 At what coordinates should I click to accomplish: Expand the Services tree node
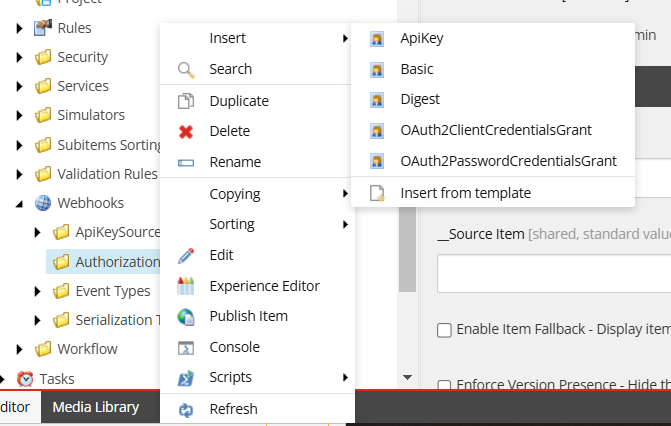pyautogui.click(x=19, y=86)
